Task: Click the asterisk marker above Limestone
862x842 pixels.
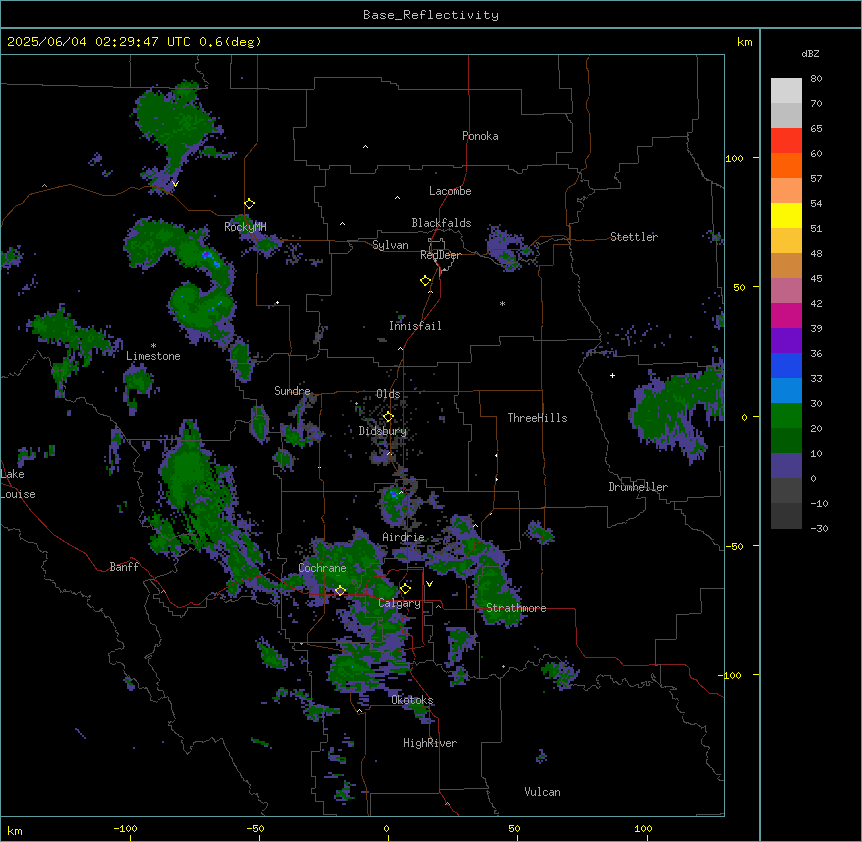Action: [x=153, y=346]
